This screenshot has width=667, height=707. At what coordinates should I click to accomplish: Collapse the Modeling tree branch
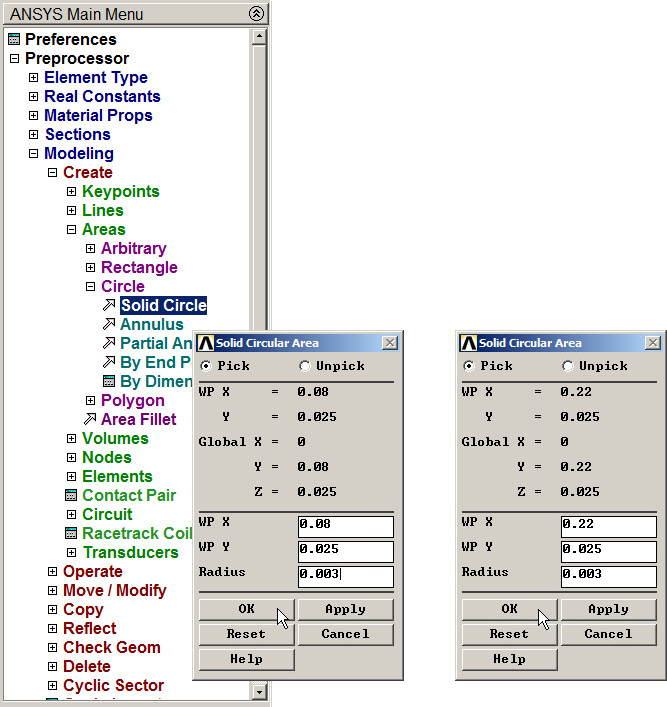34,154
